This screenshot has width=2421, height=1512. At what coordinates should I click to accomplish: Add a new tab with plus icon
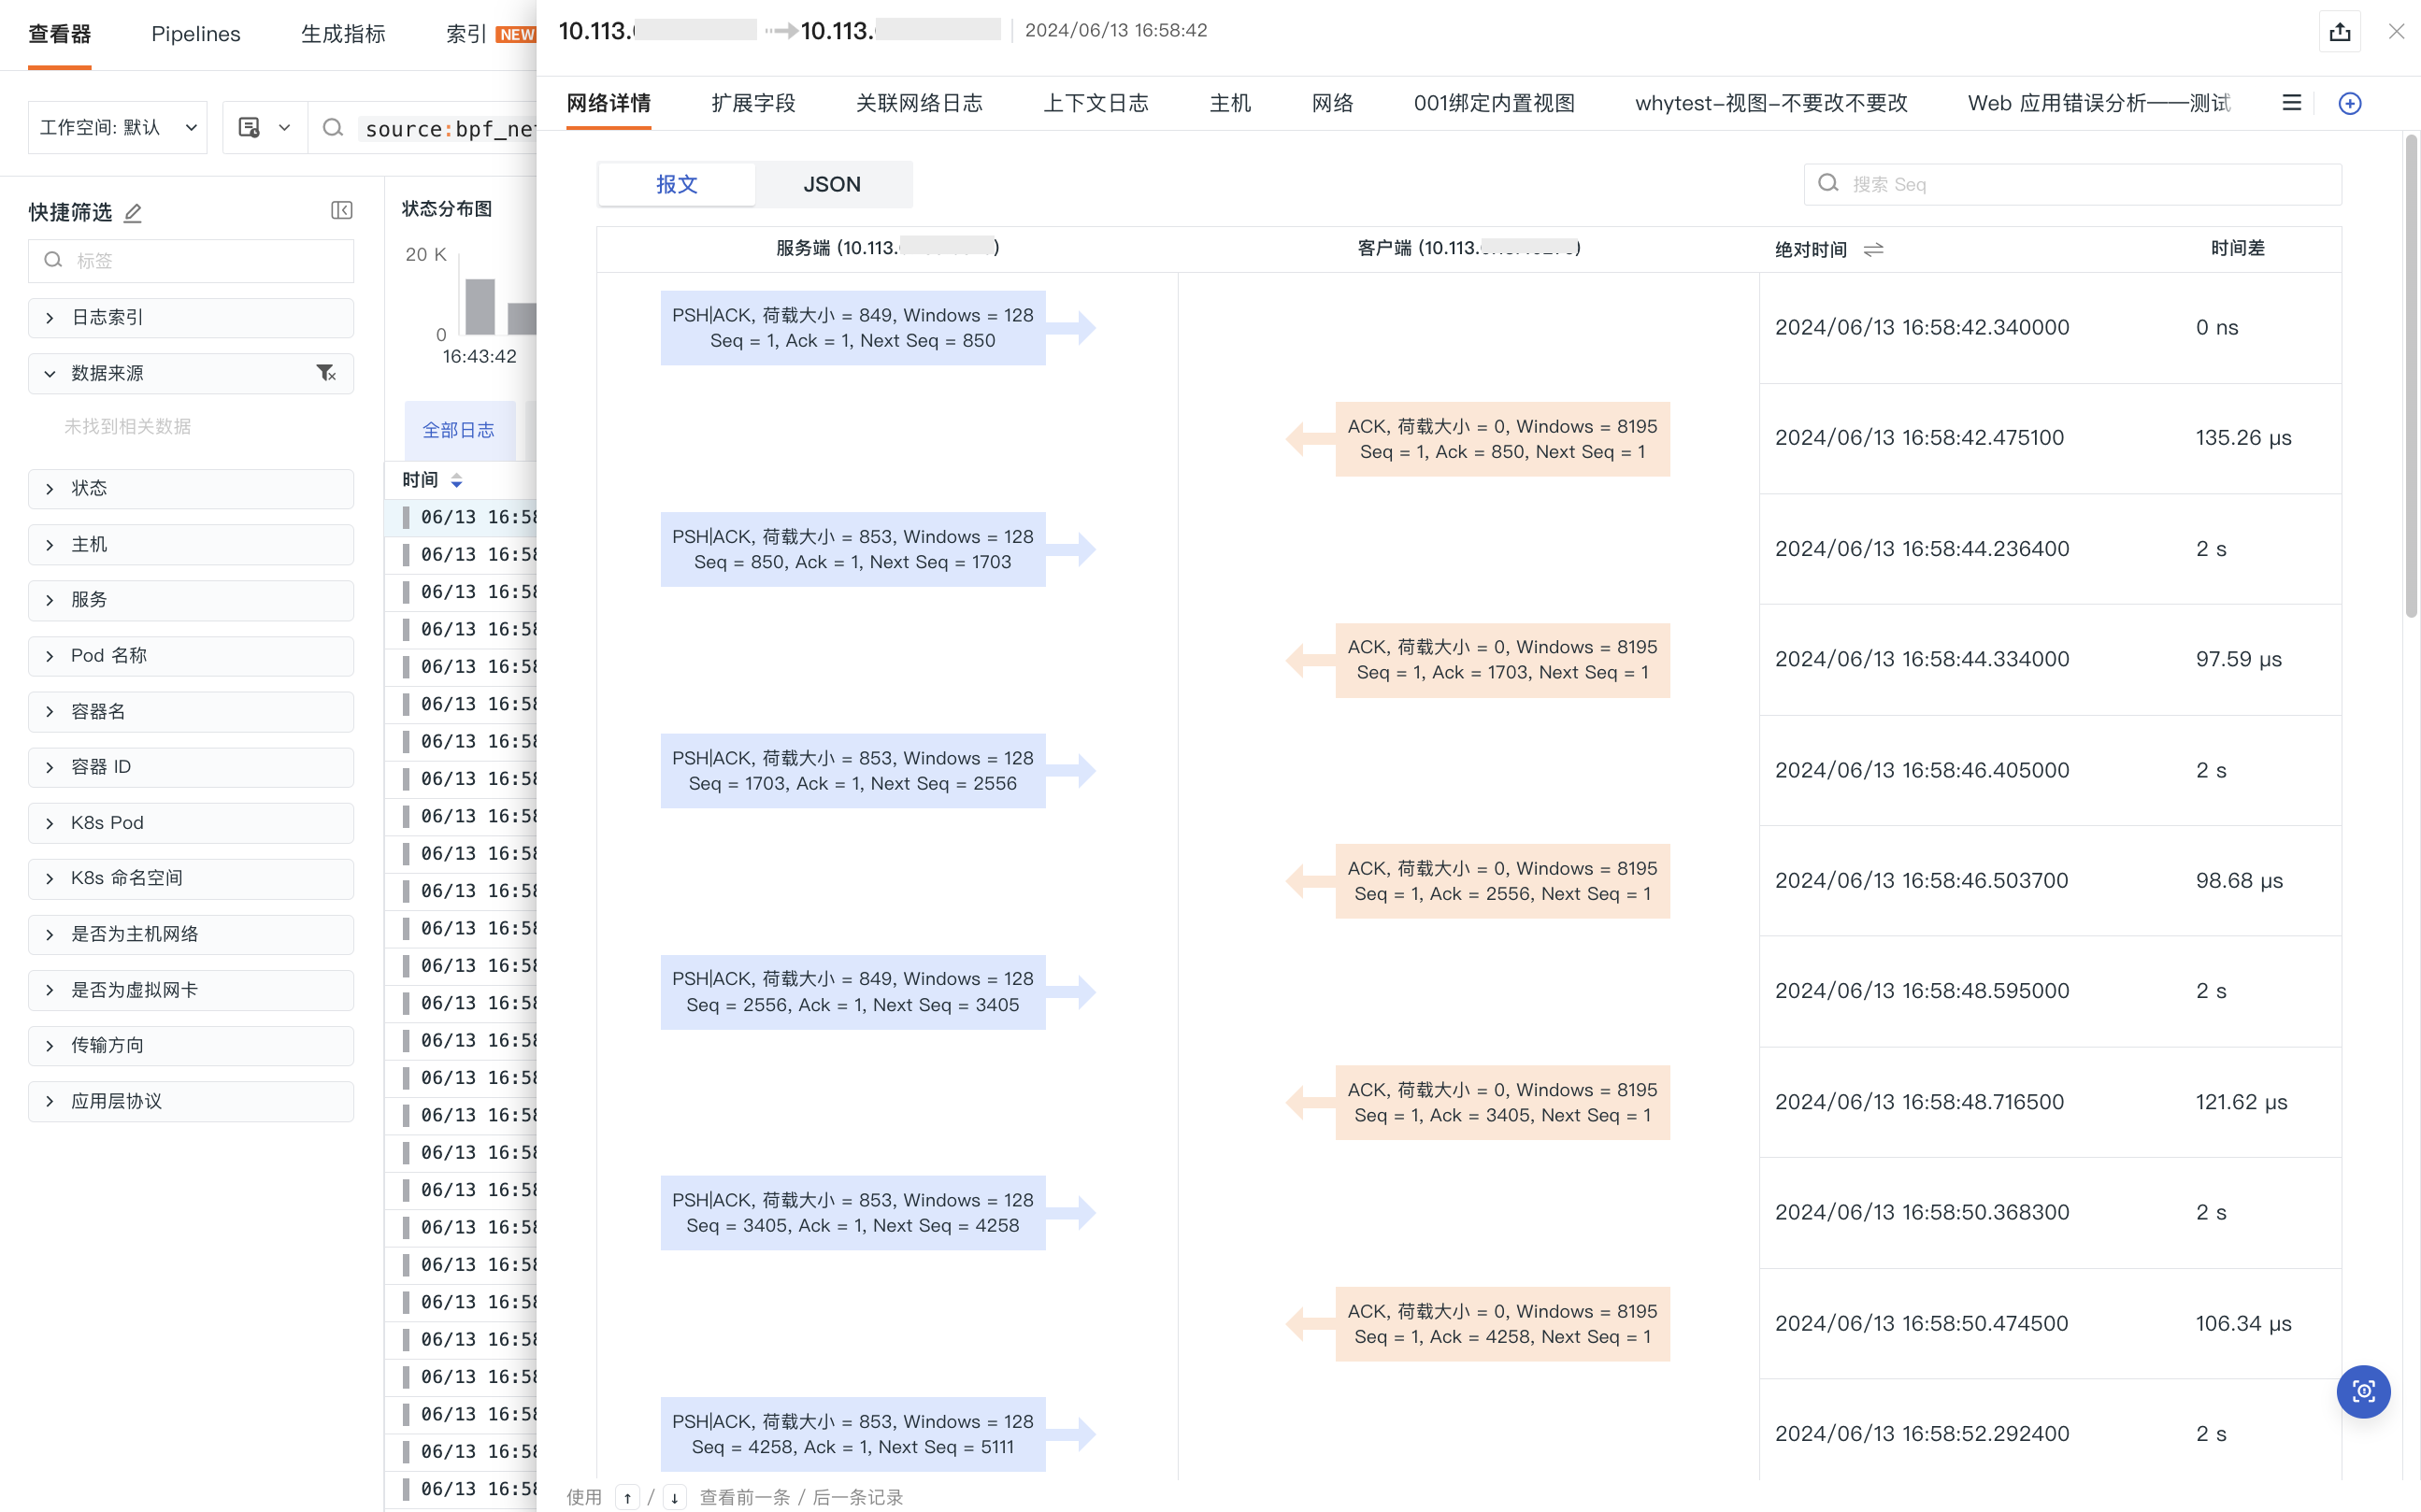coord(2350,103)
